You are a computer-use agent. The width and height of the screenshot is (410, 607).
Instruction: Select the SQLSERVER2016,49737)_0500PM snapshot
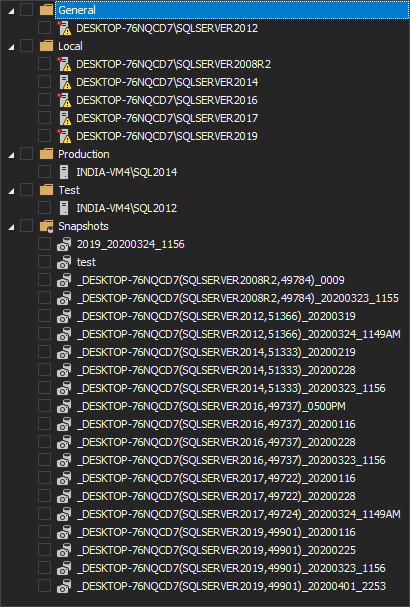point(211,406)
